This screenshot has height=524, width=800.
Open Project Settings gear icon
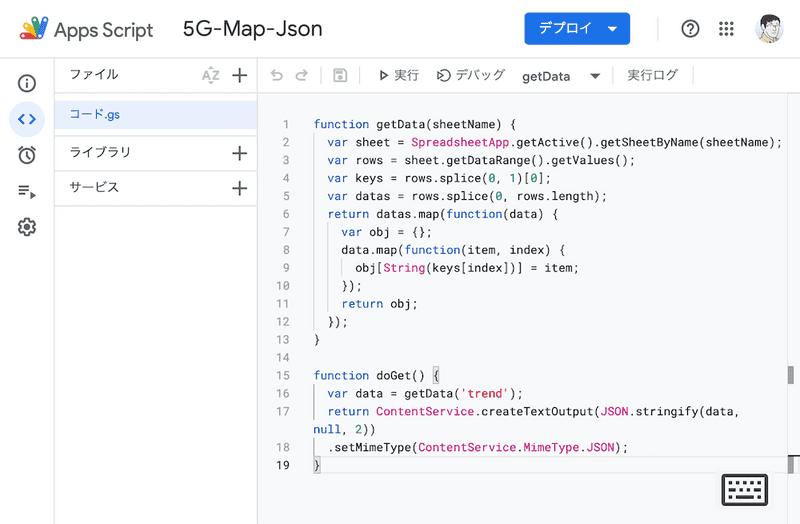[27, 227]
